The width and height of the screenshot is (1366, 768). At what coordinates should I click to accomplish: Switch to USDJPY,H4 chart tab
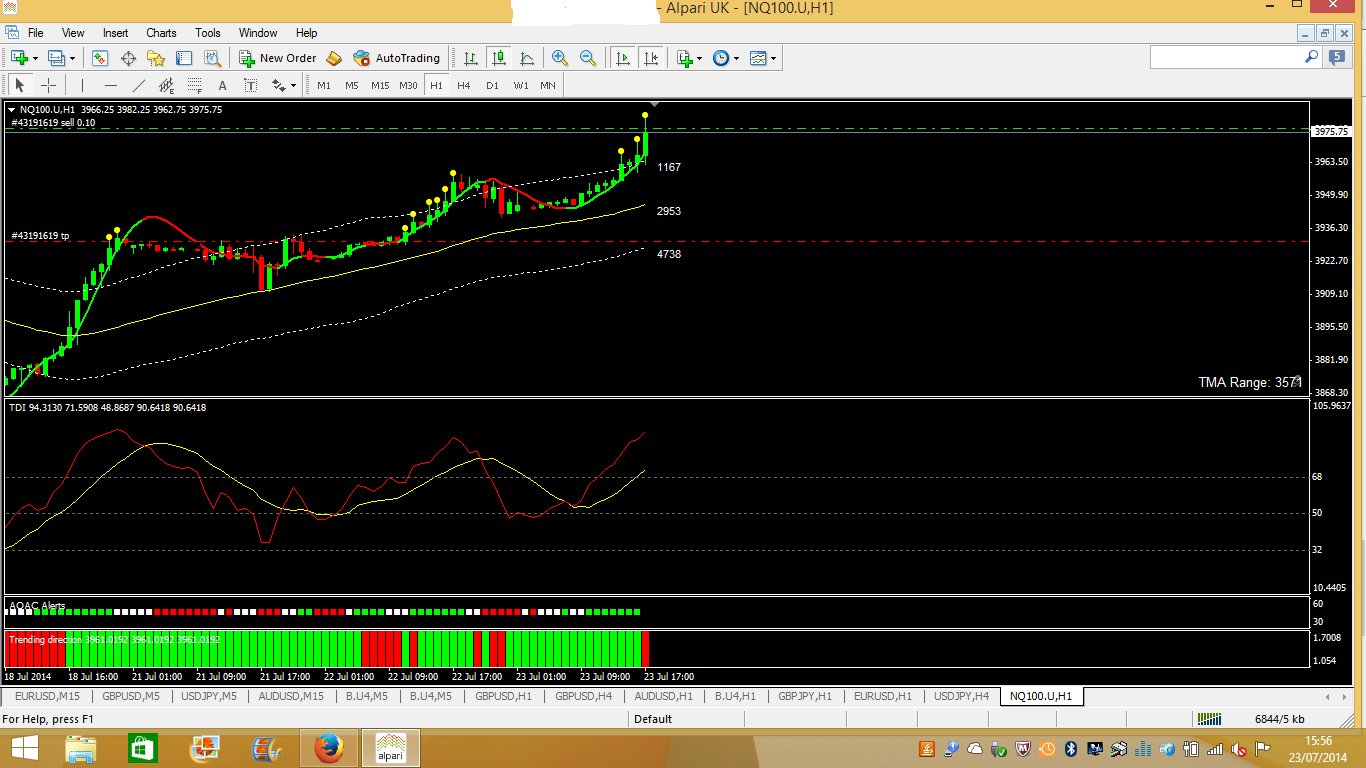pos(961,696)
